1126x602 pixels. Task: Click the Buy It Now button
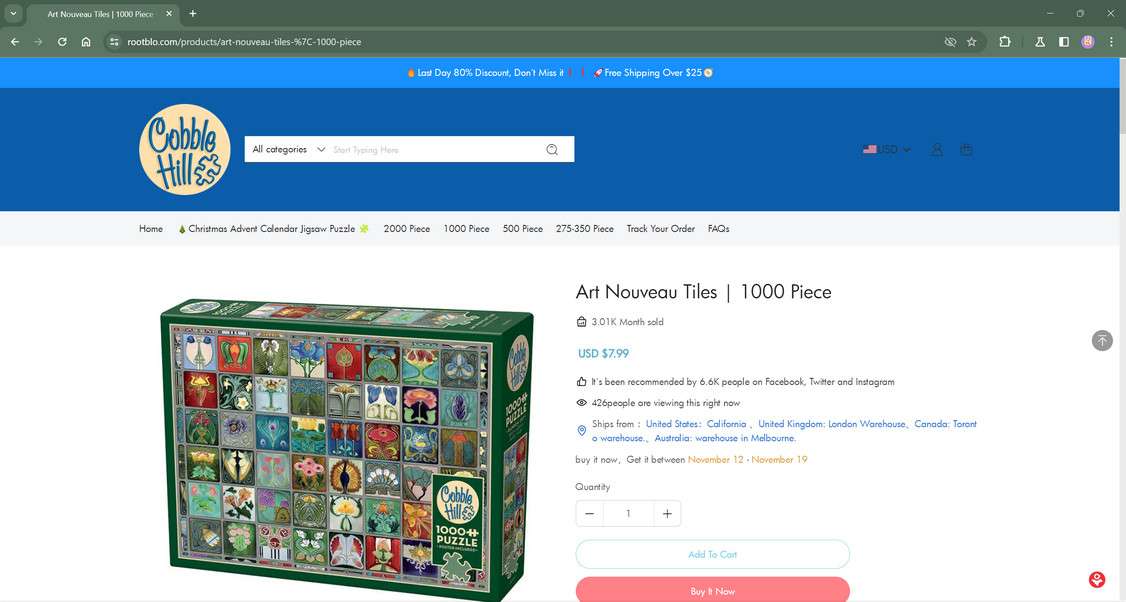click(712, 591)
